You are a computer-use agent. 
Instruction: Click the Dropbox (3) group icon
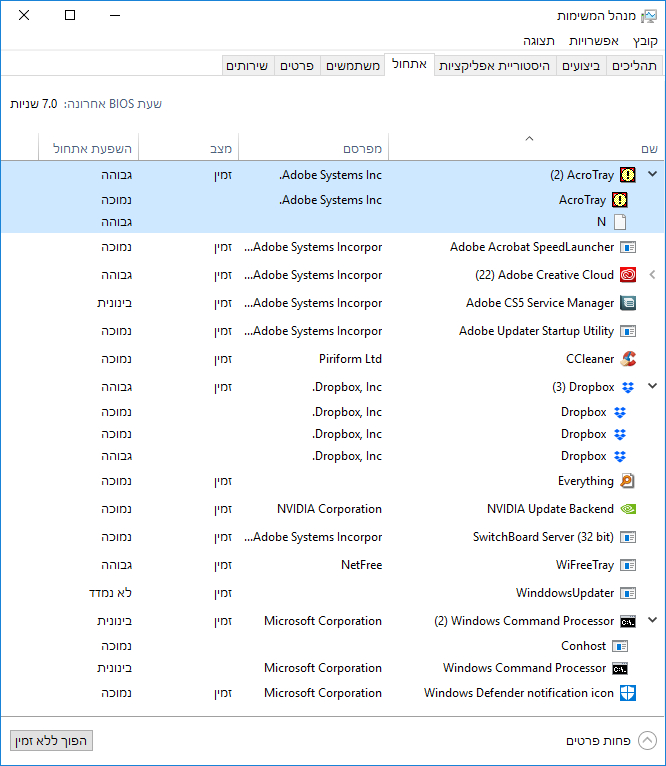coord(628,387)
